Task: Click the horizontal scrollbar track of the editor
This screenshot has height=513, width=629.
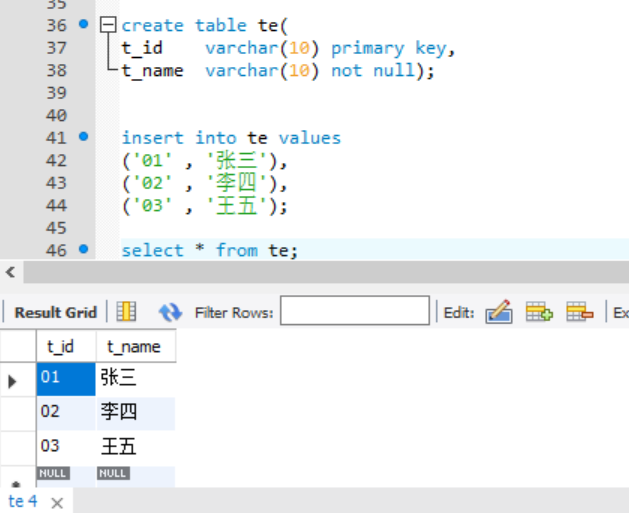Action: click(x=326, y=272)
